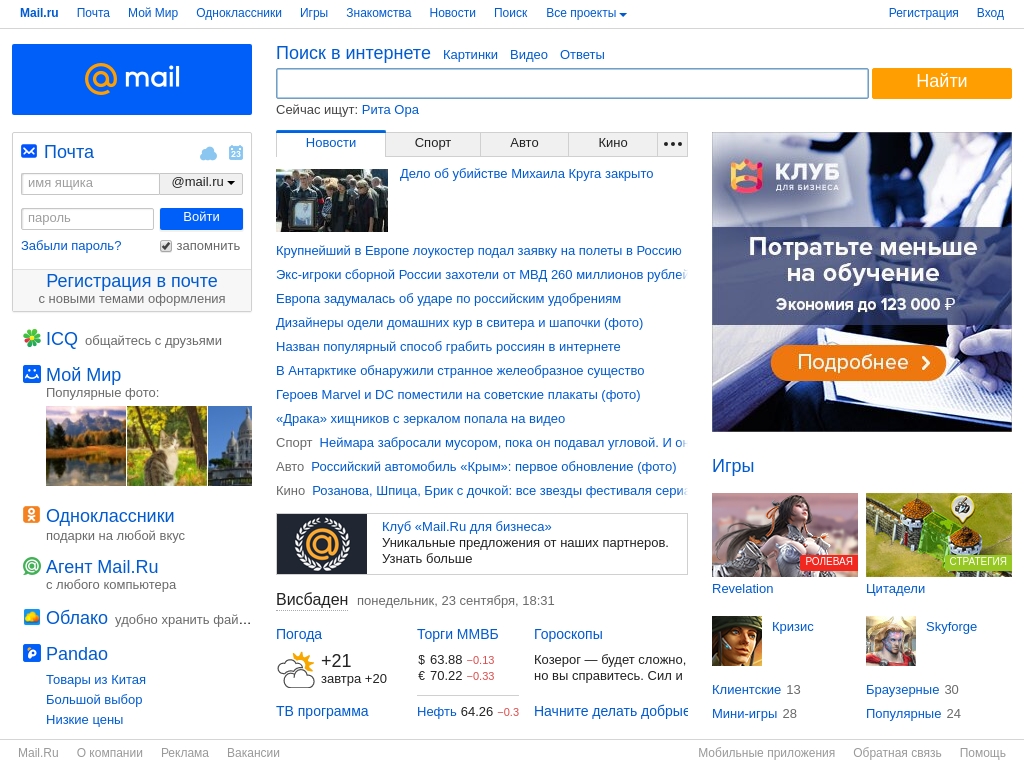This screenshot has height=768, width=1024.
Task: Click the weather cloud-sun icon
Action: [x=296, y=669]
